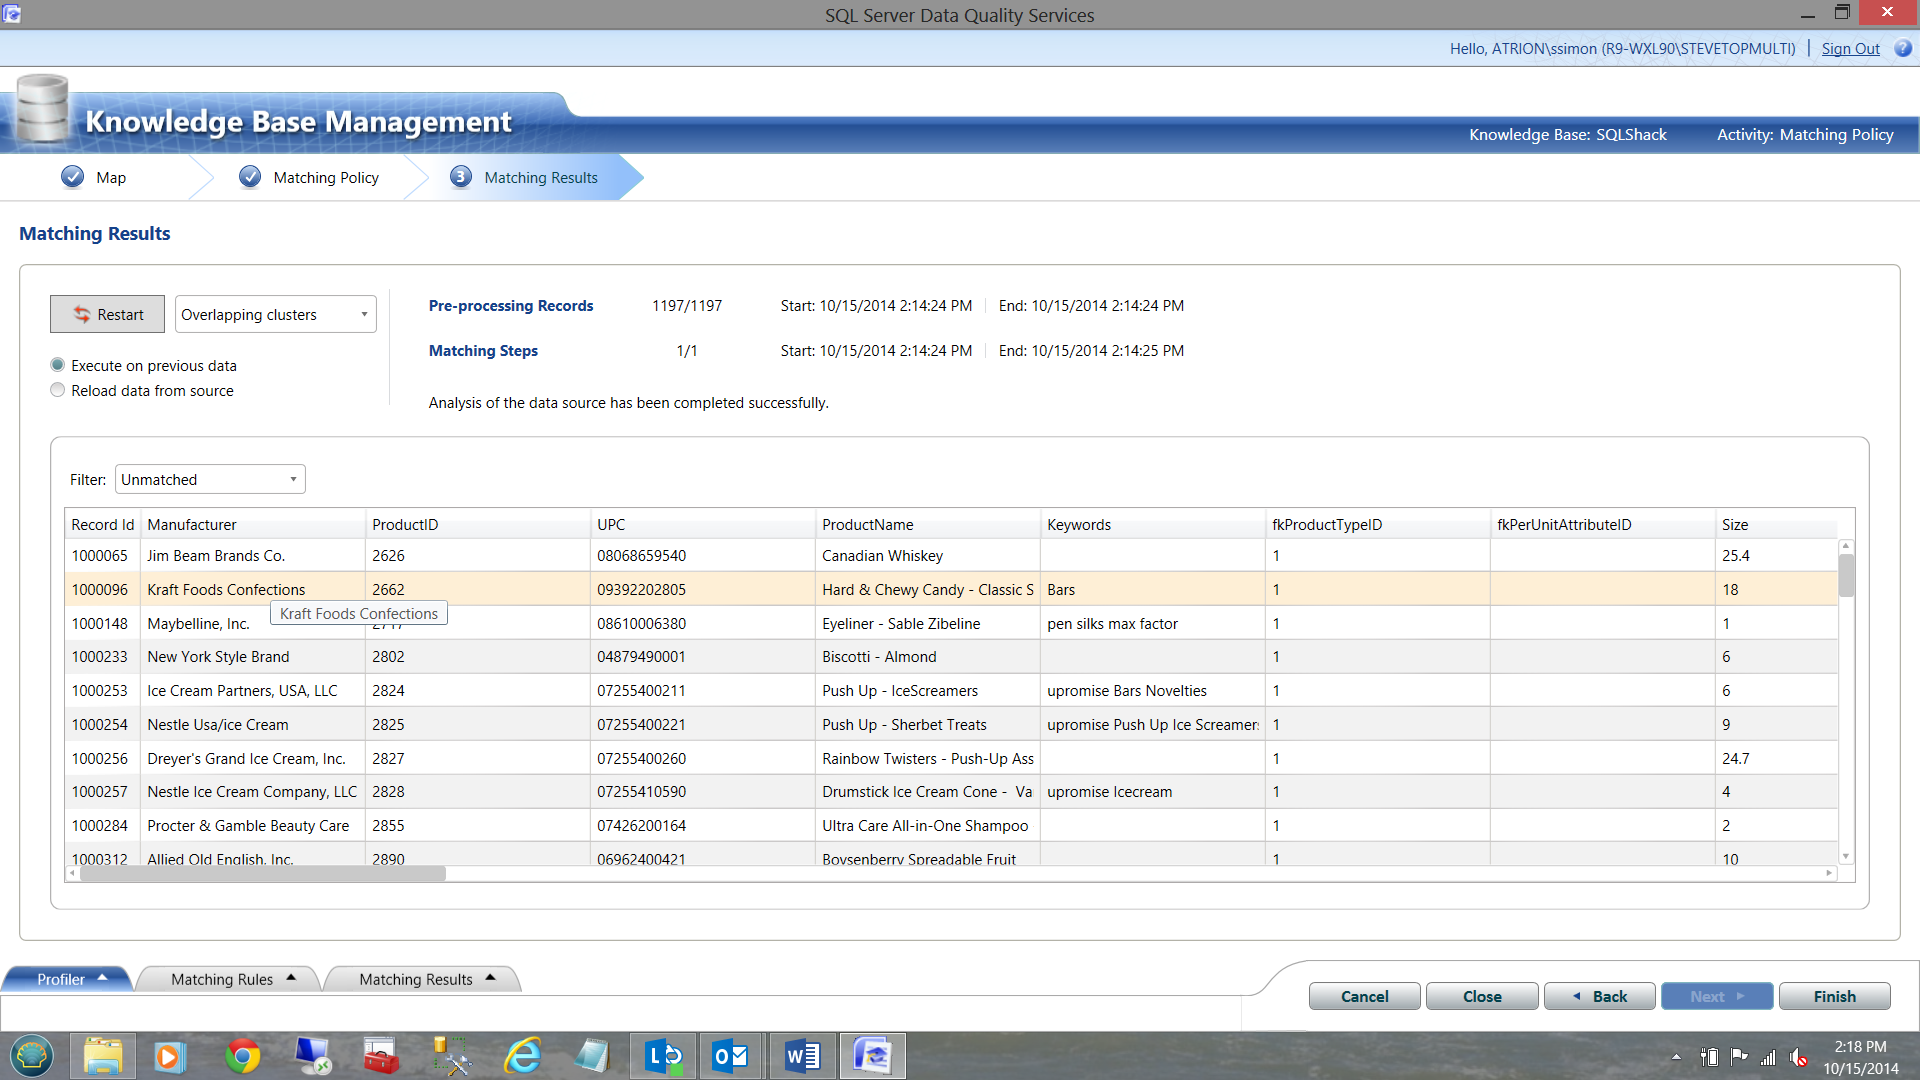
Task: Open Internet Explorer from the taskbar
Action: (x=522, y=1056)
